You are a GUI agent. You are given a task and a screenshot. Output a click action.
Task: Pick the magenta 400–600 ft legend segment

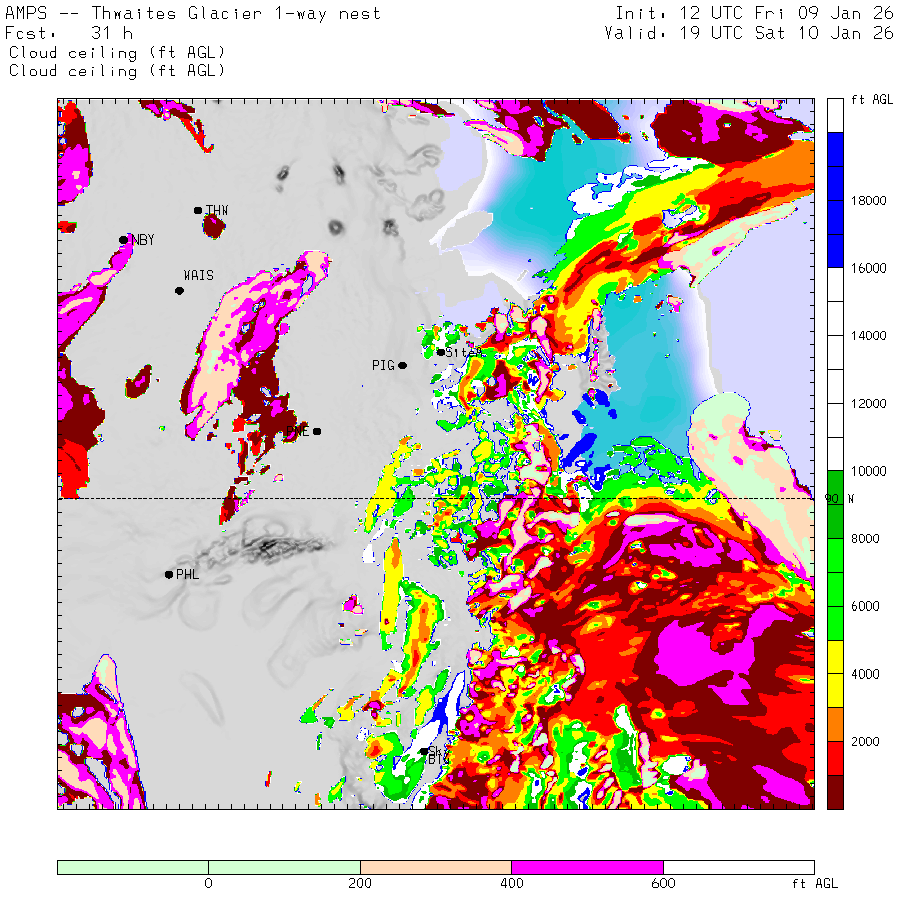587,867
